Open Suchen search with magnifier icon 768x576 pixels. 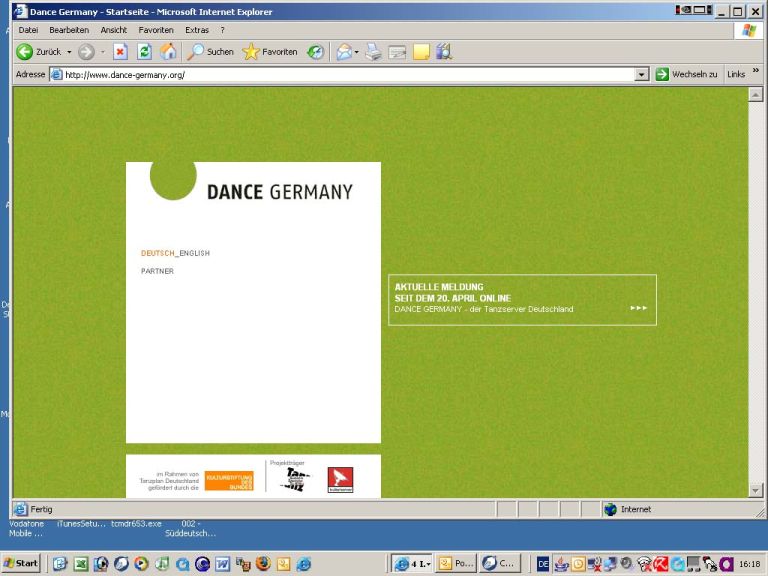coord(210,51)
